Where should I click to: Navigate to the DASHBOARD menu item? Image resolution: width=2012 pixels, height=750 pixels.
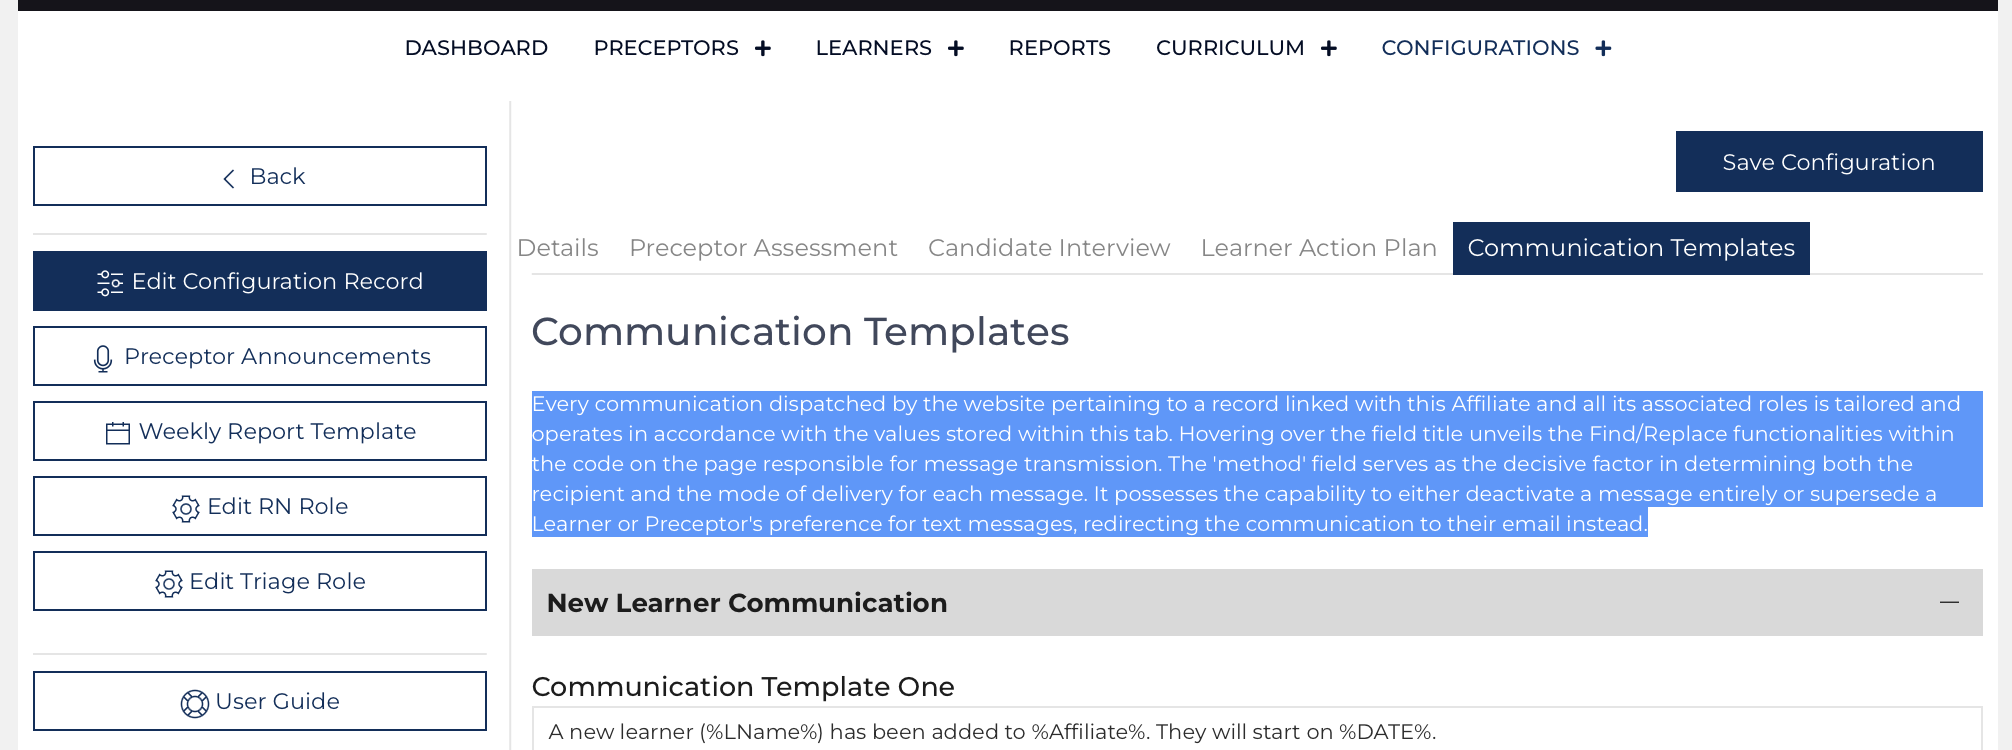(477, 47)
